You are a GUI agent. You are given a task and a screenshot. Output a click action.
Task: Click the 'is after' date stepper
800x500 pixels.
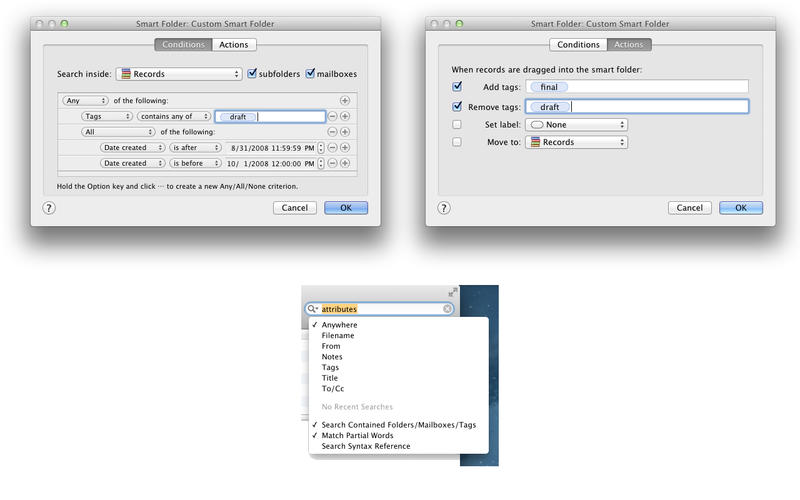click(x=320, y=148)
